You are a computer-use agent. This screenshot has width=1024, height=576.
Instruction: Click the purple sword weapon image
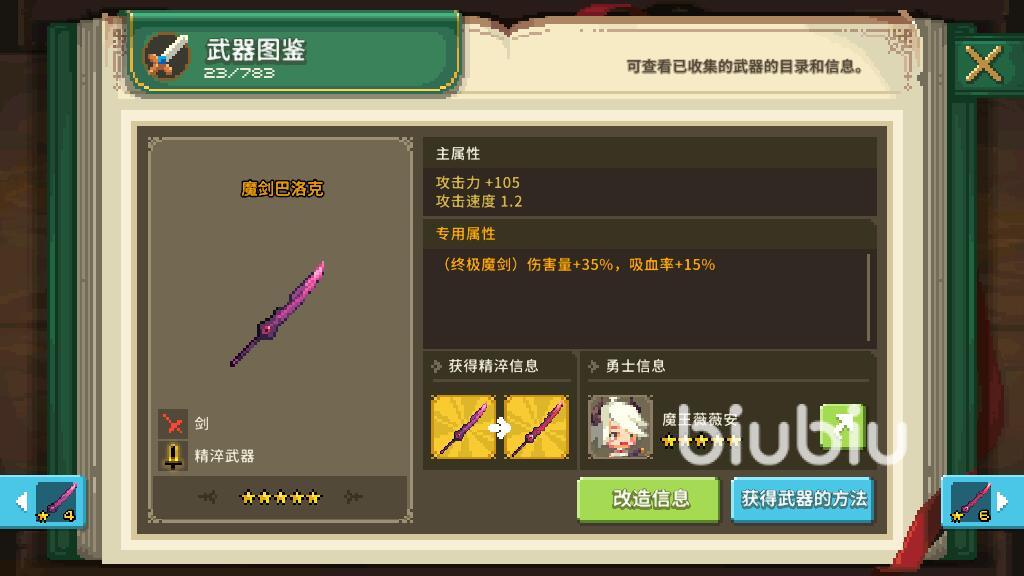click(x=278, y=314)
